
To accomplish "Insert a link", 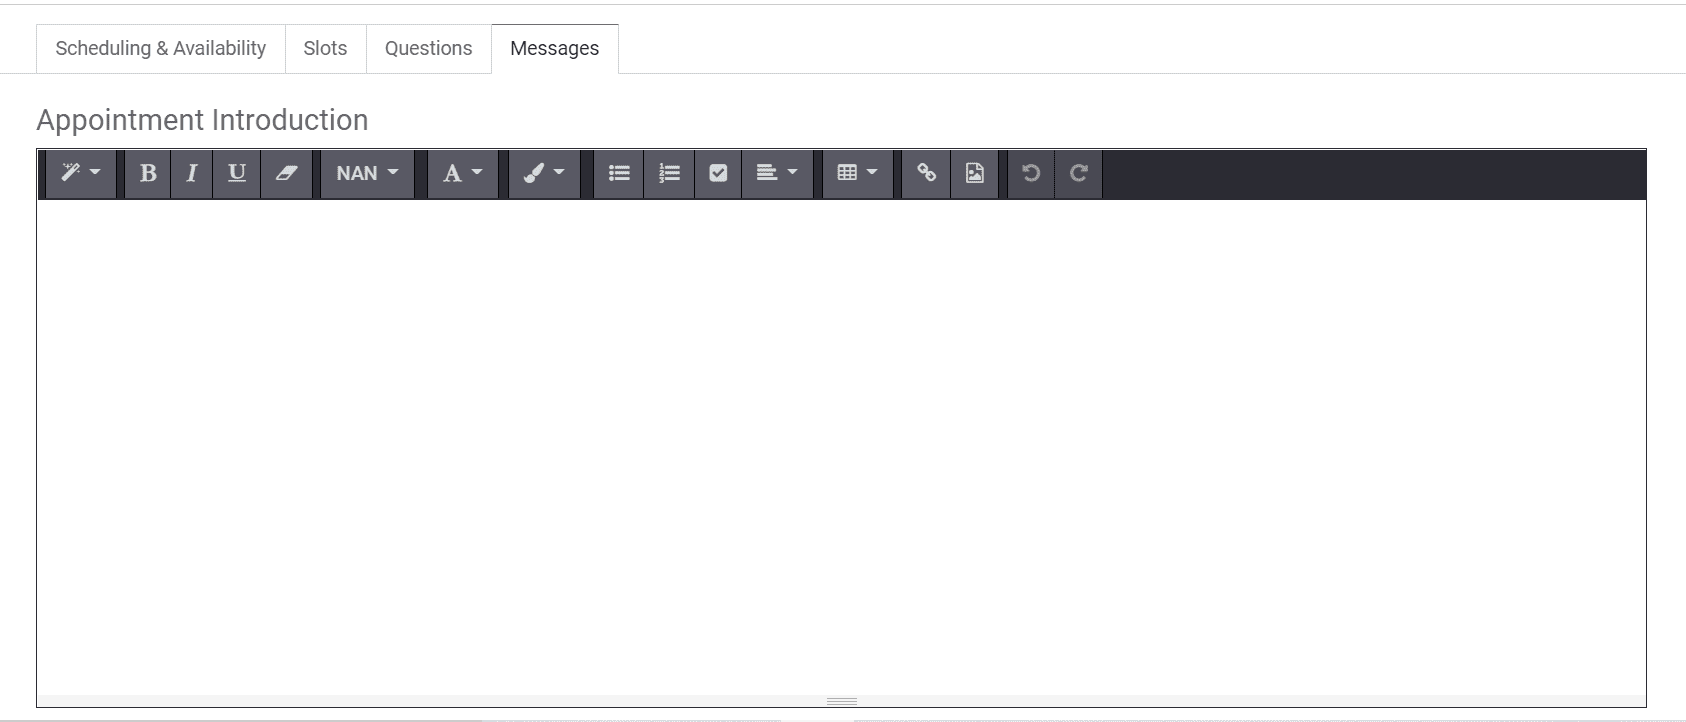I will coord(927,174).
